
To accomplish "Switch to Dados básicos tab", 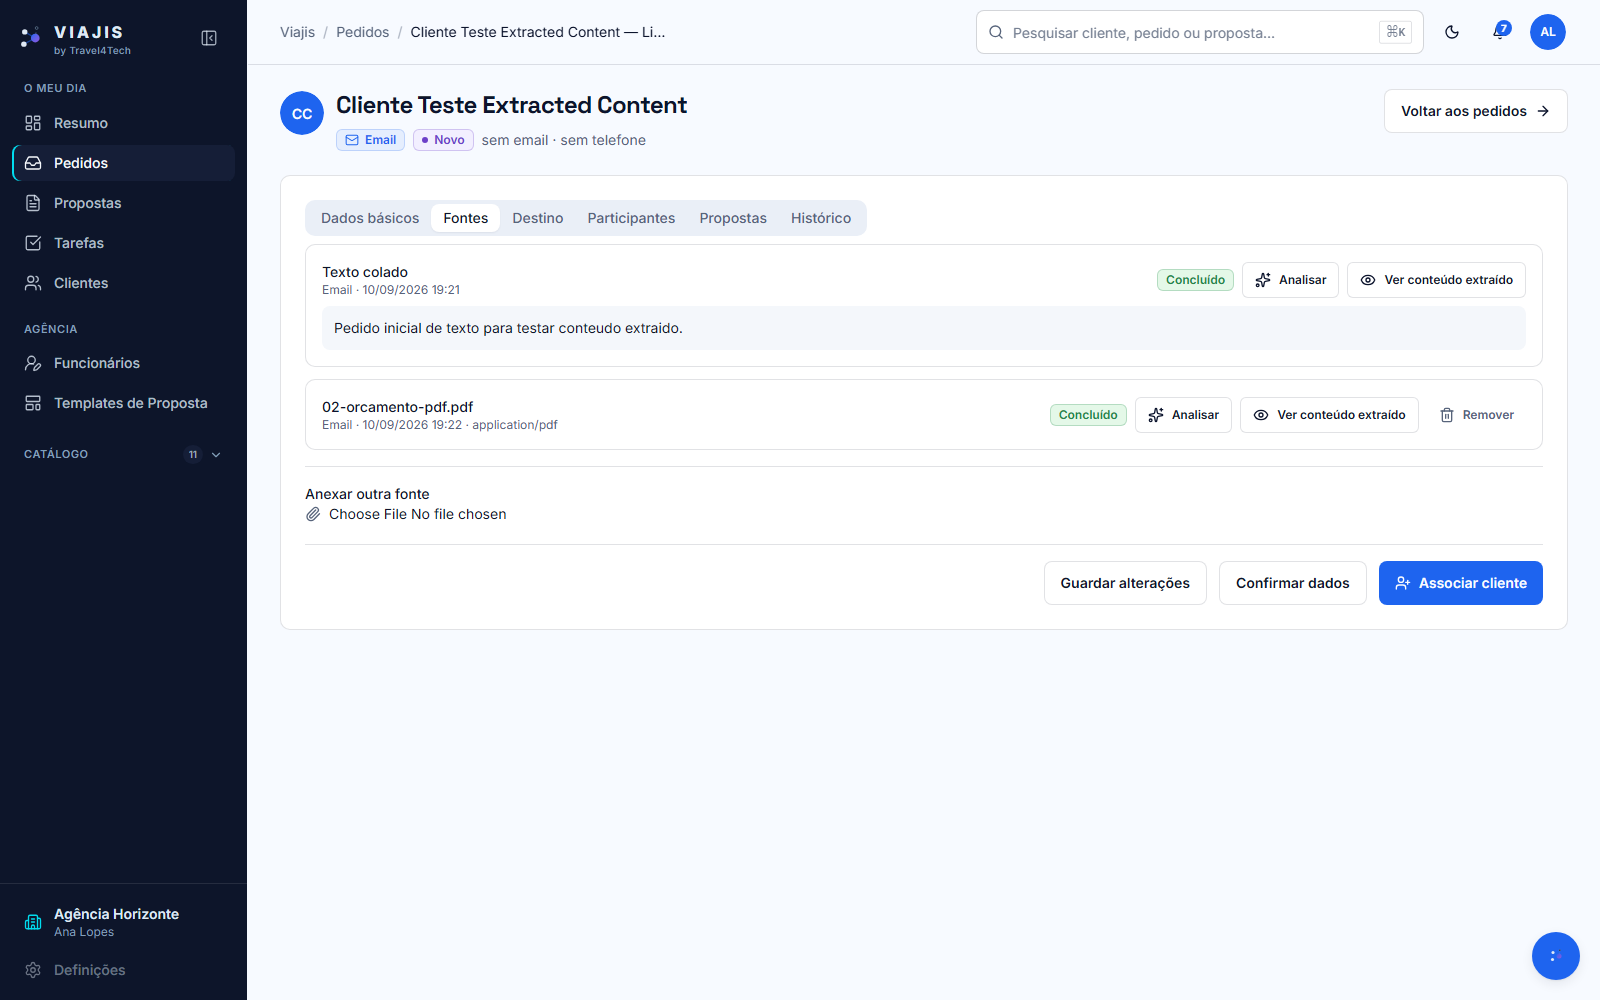I will coord(370,218).
